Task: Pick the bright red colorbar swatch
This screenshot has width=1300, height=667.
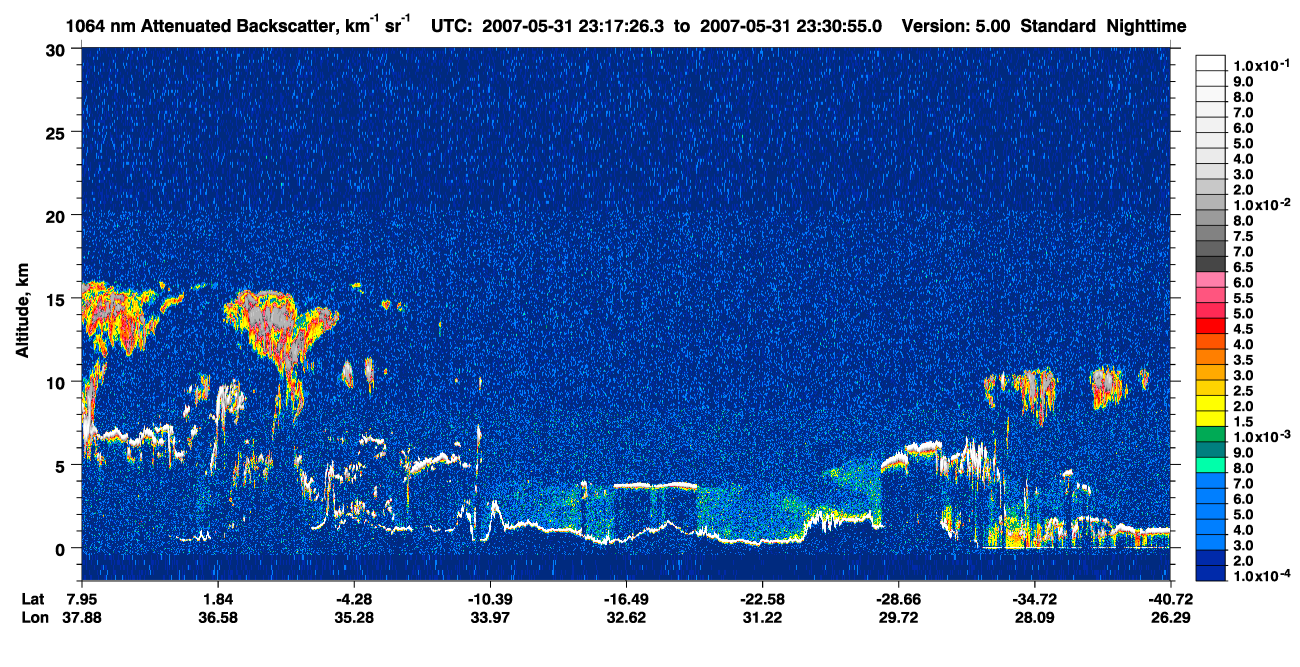Action: coord(1211,326)
